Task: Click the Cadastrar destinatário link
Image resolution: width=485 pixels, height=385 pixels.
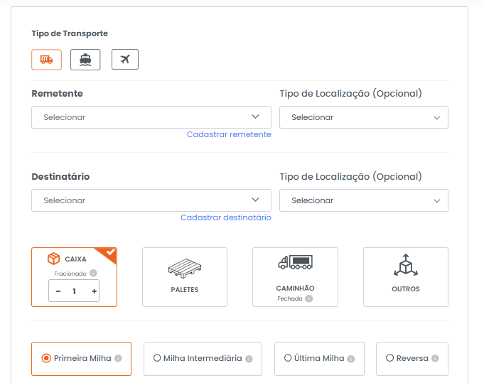Action: pos(226,217)
